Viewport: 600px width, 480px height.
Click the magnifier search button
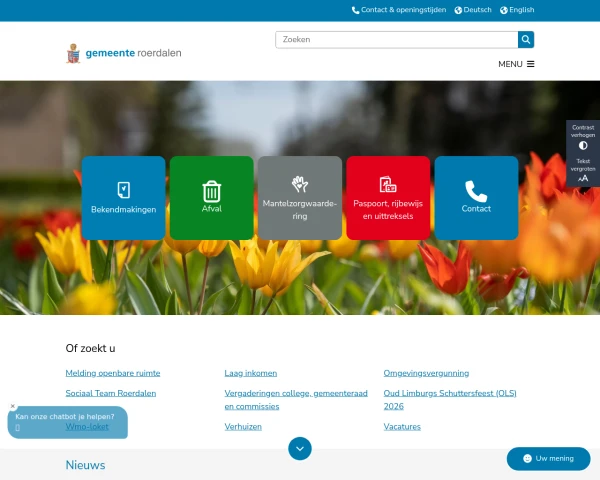[526, 39]
